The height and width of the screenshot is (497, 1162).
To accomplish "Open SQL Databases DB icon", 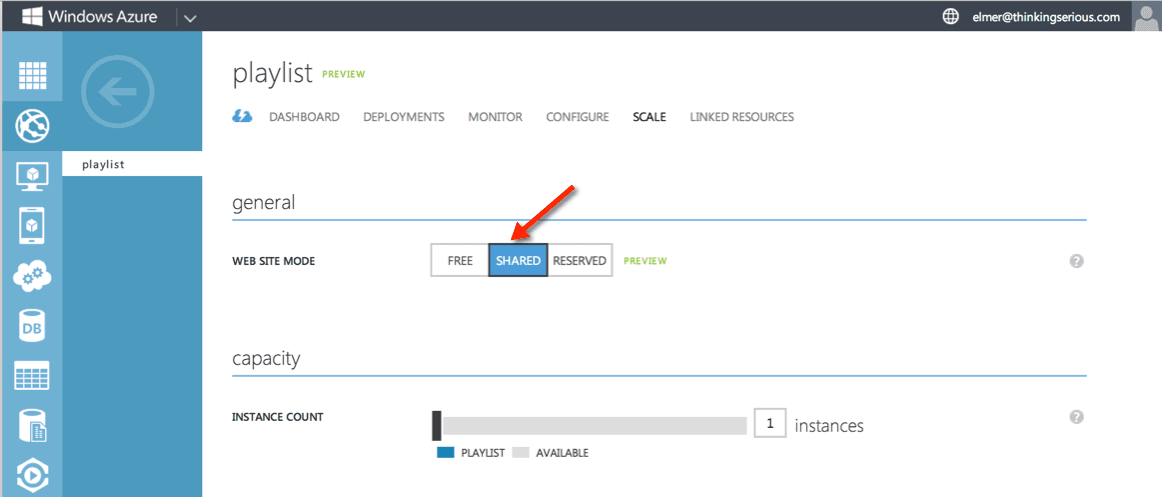I will click(33, 326).
